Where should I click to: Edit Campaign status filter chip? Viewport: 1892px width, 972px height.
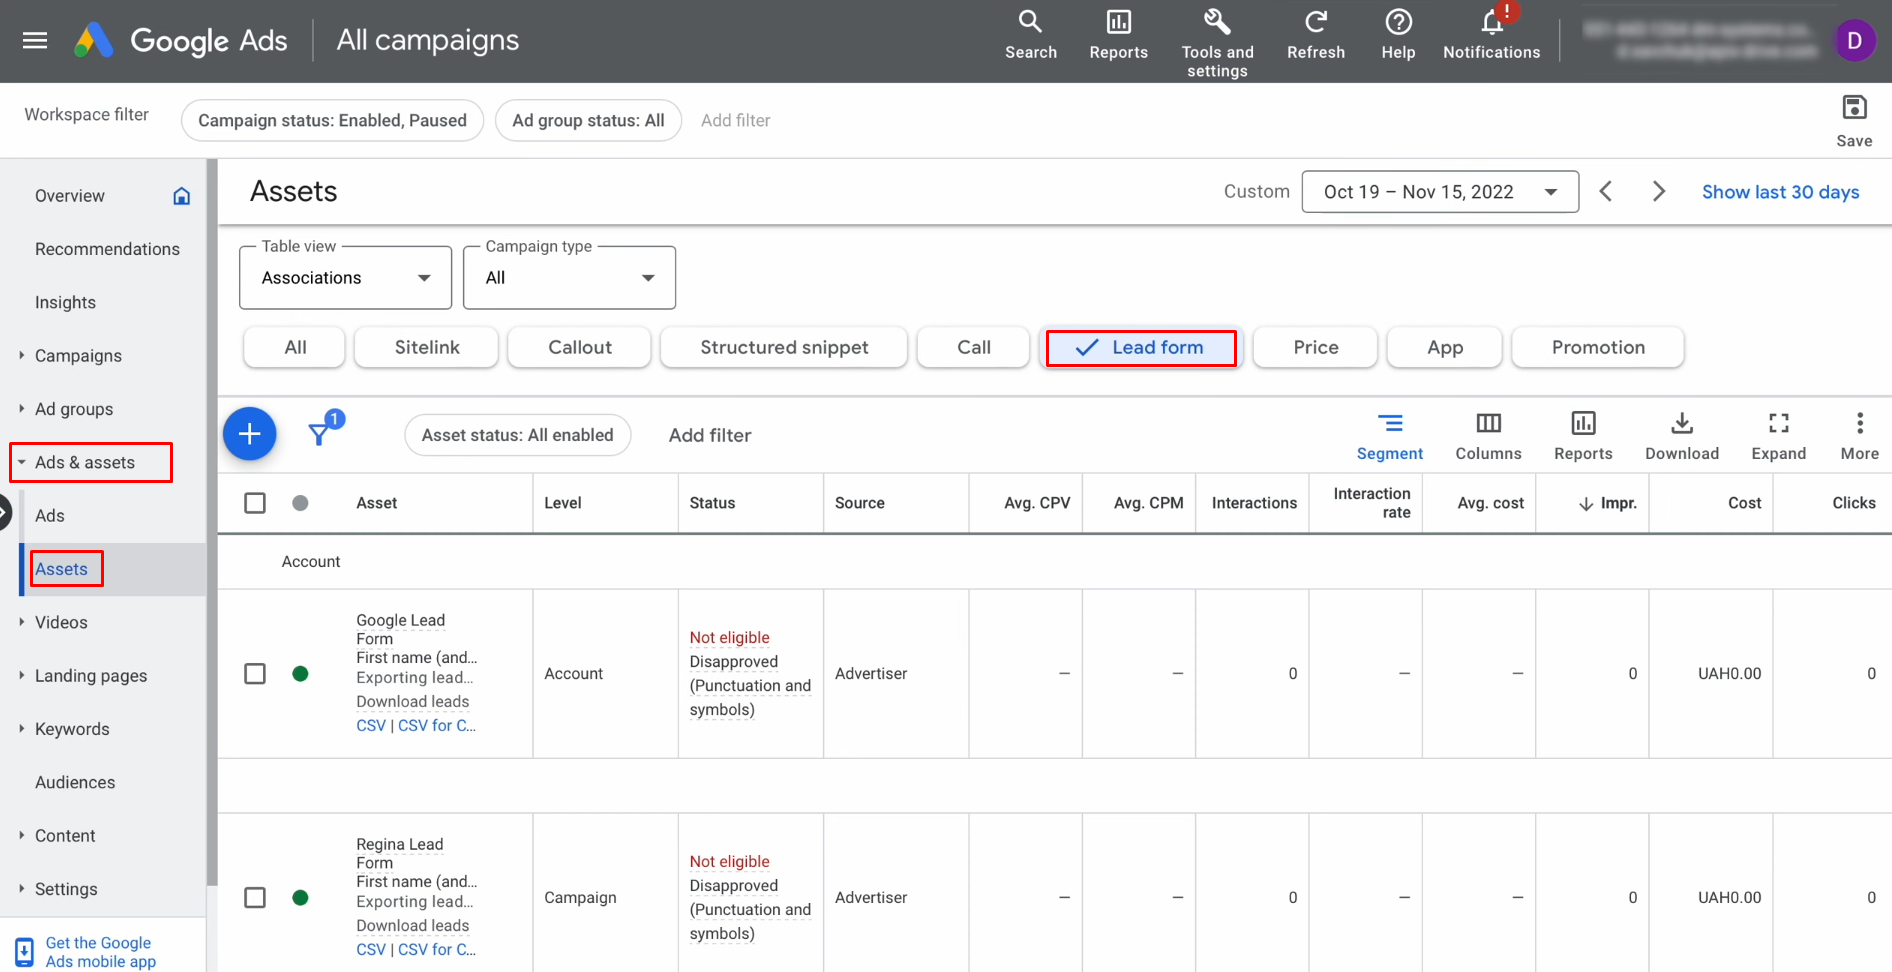pos(332,120)
